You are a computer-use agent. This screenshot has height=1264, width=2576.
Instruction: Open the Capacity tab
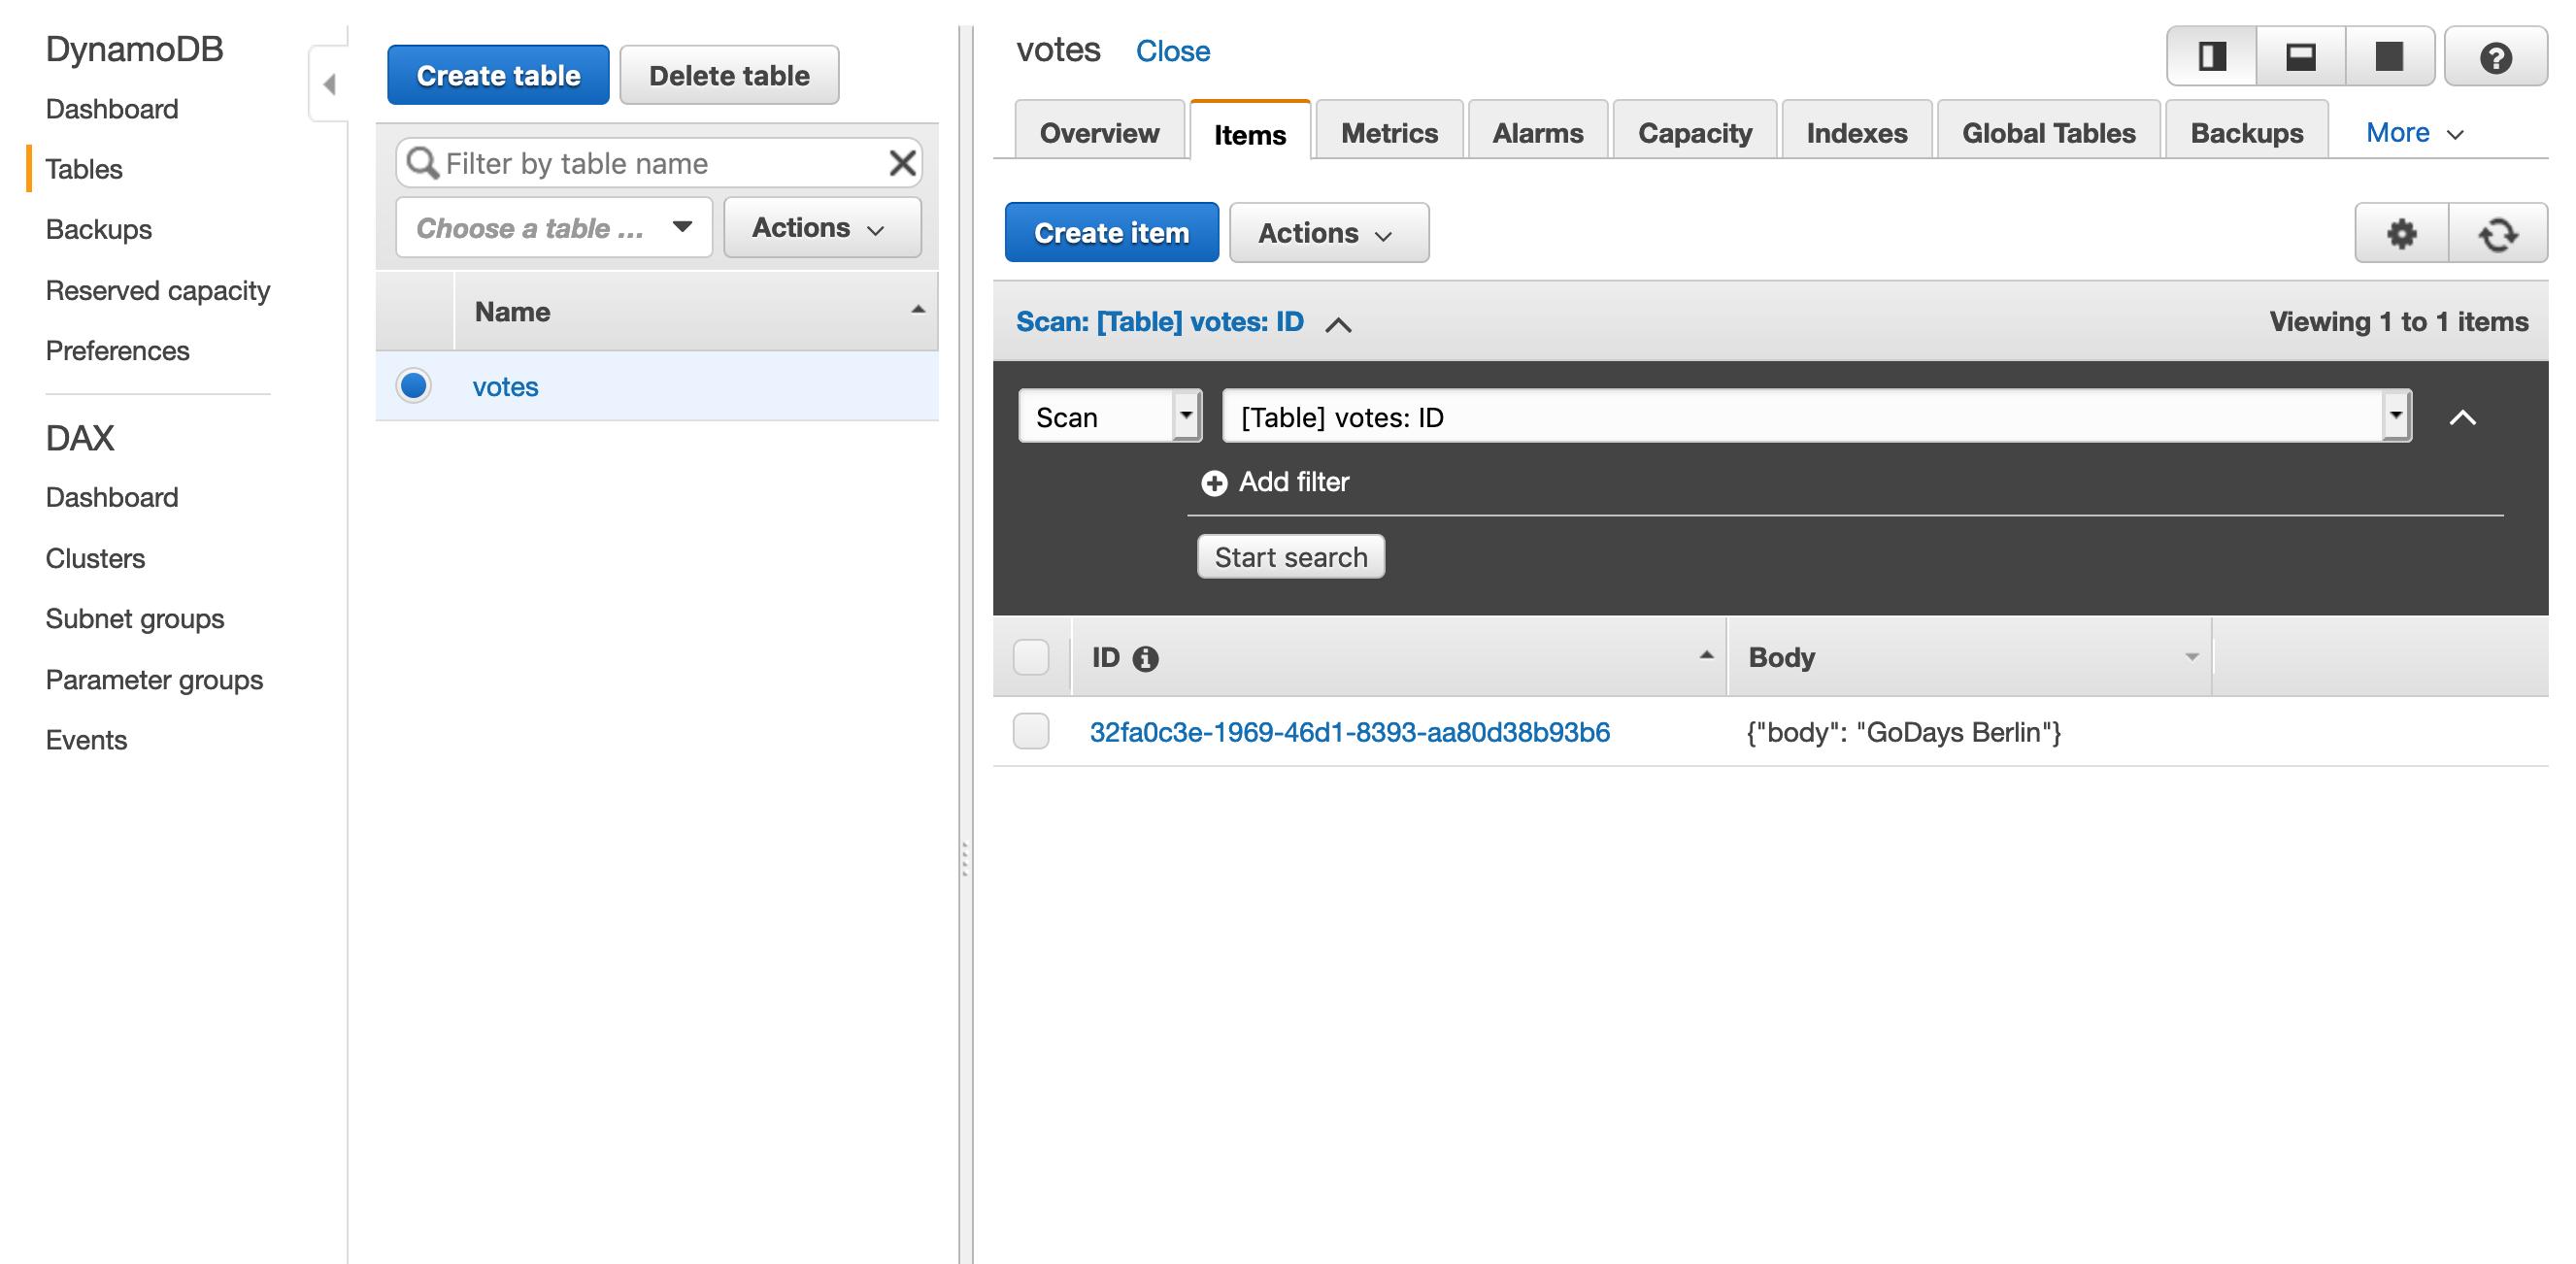pyautogui.click(x=1694, y=133)
